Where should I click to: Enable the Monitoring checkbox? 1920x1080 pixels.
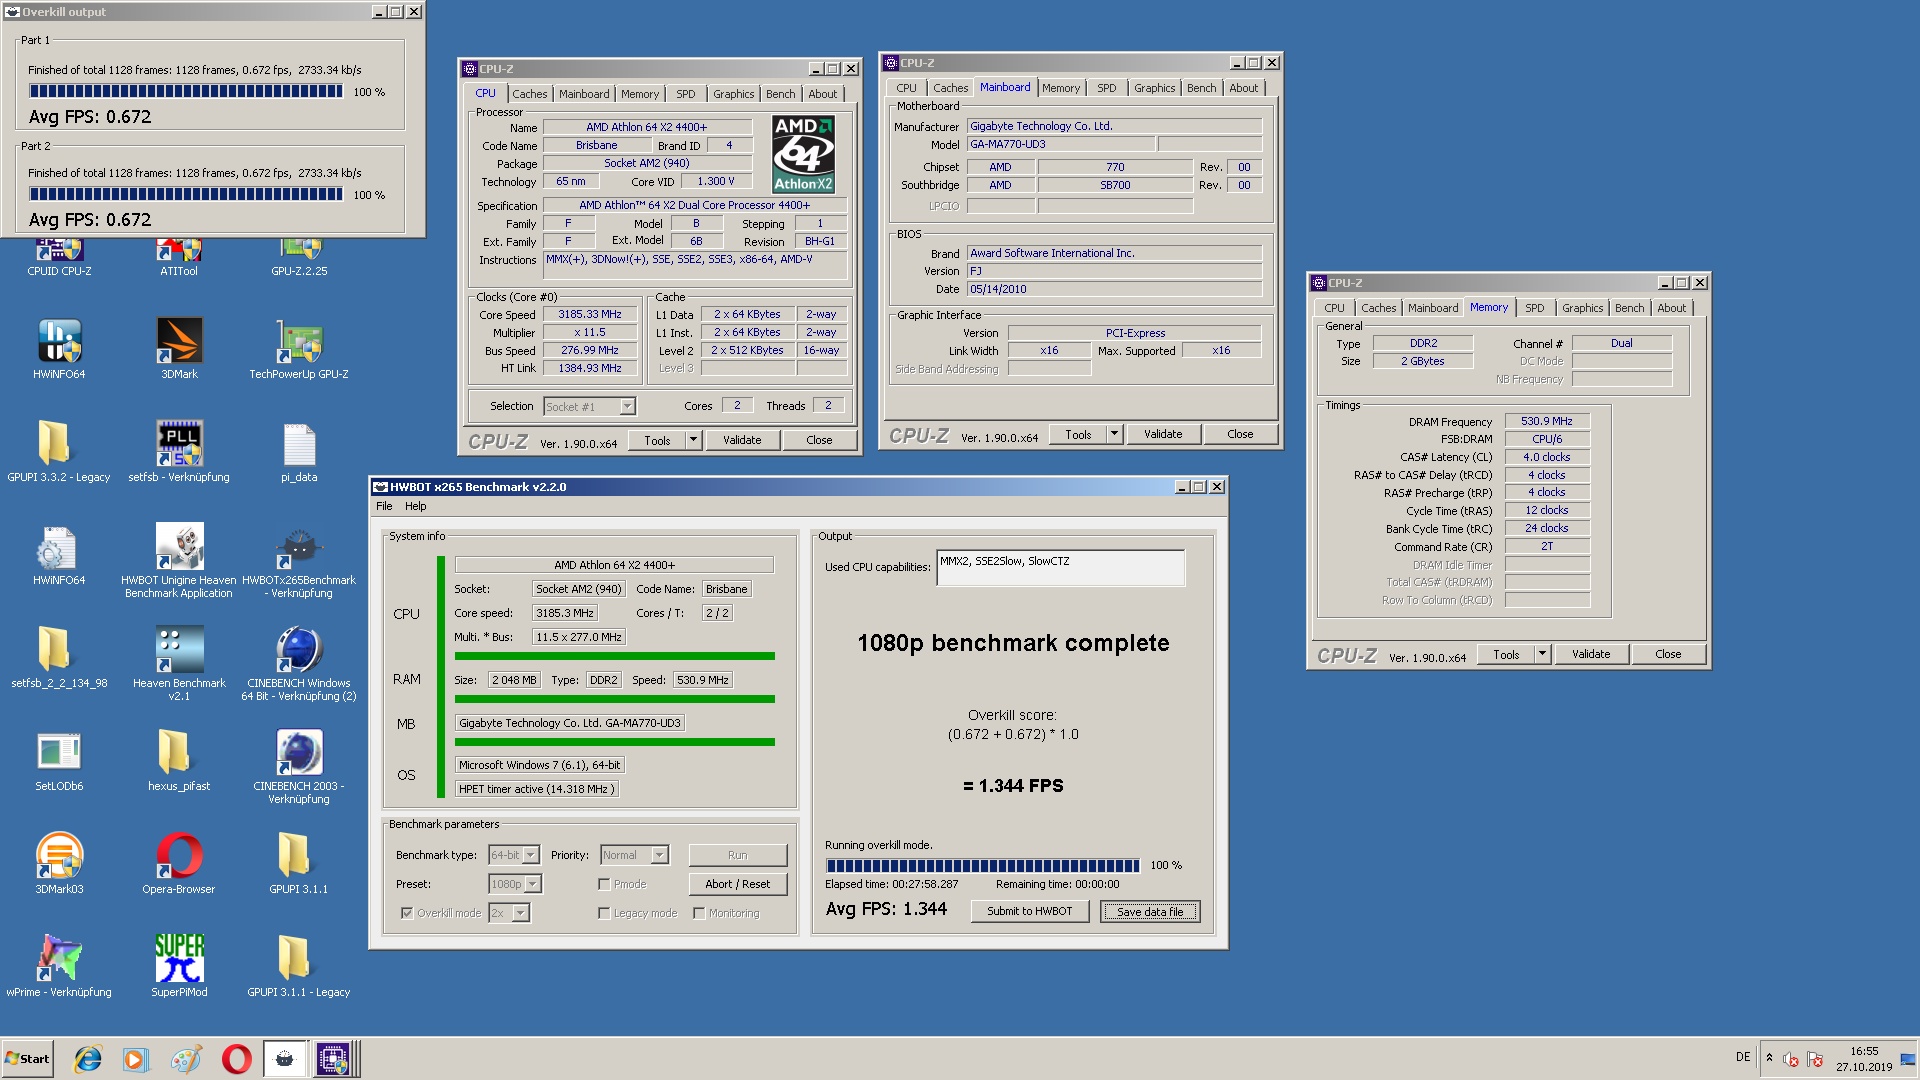699,913
